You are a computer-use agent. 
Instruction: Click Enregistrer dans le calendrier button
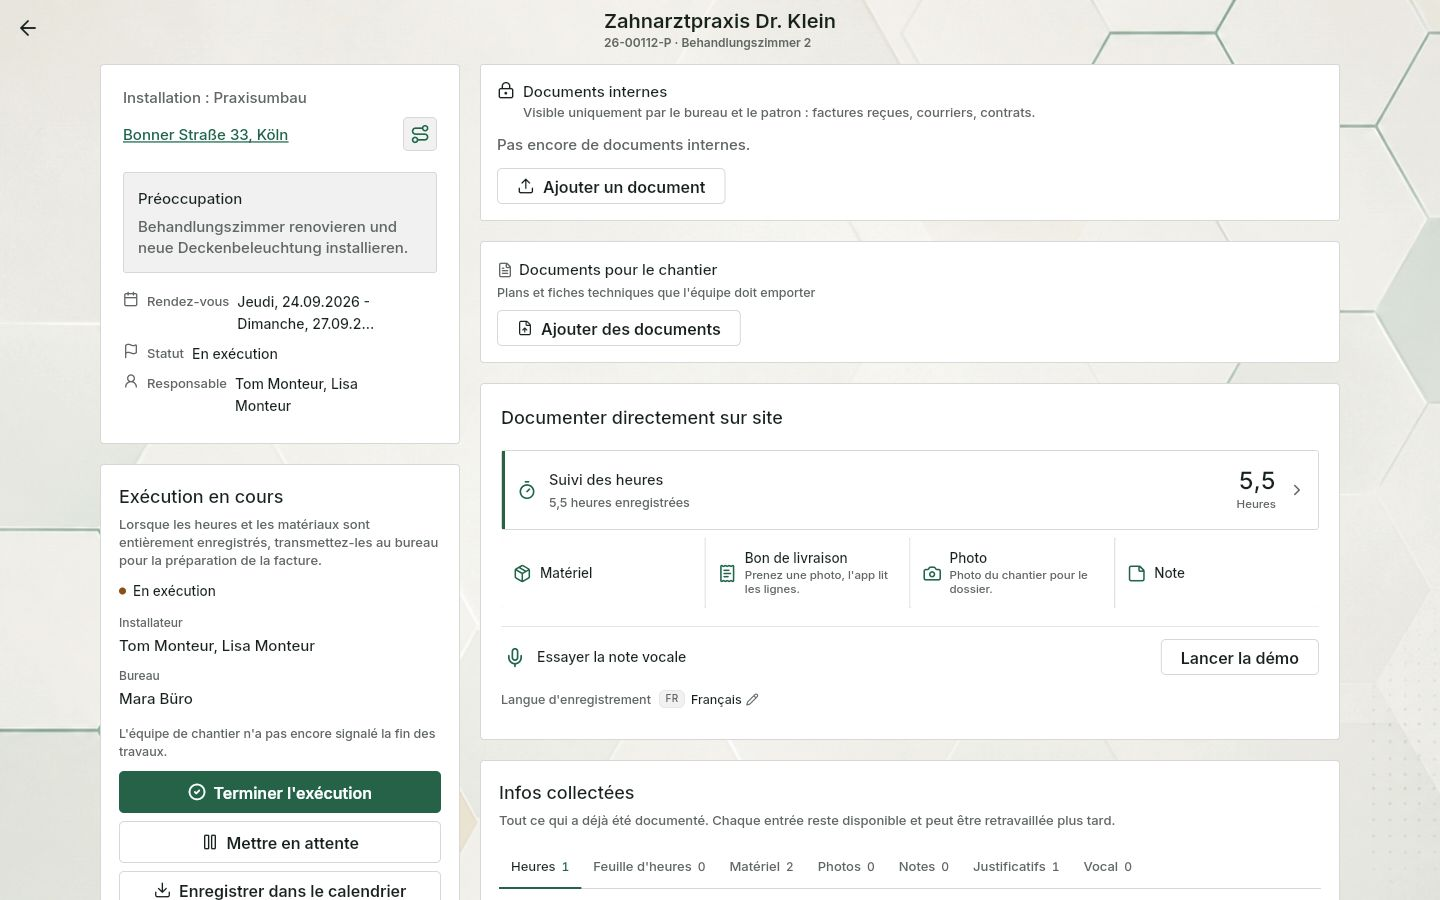coord(280,888)
